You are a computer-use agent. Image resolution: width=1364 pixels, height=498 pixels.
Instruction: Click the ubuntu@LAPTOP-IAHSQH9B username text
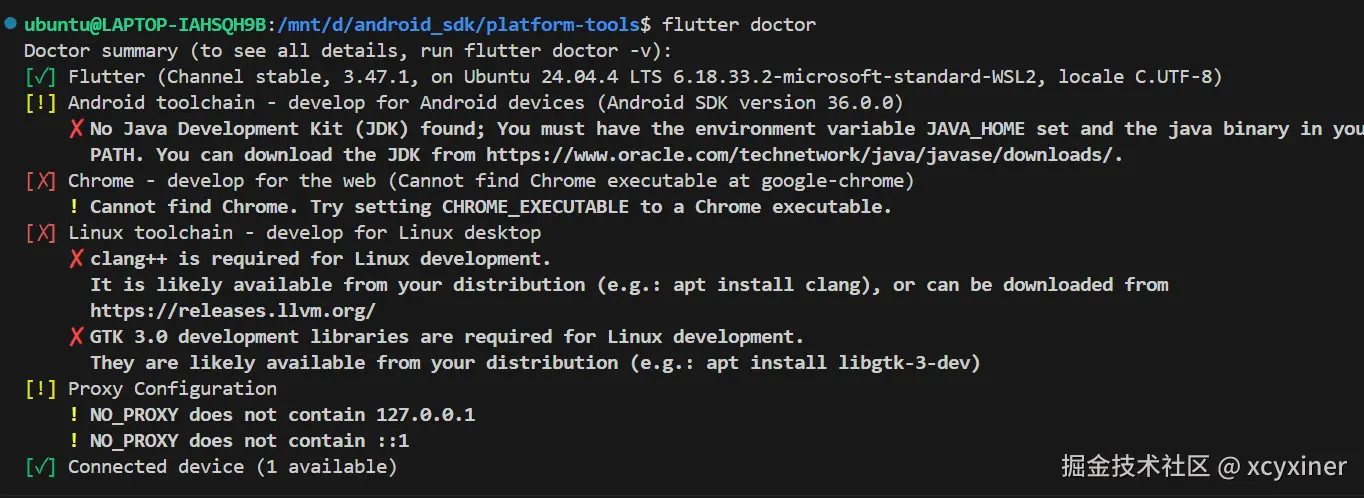pos(145,24)
